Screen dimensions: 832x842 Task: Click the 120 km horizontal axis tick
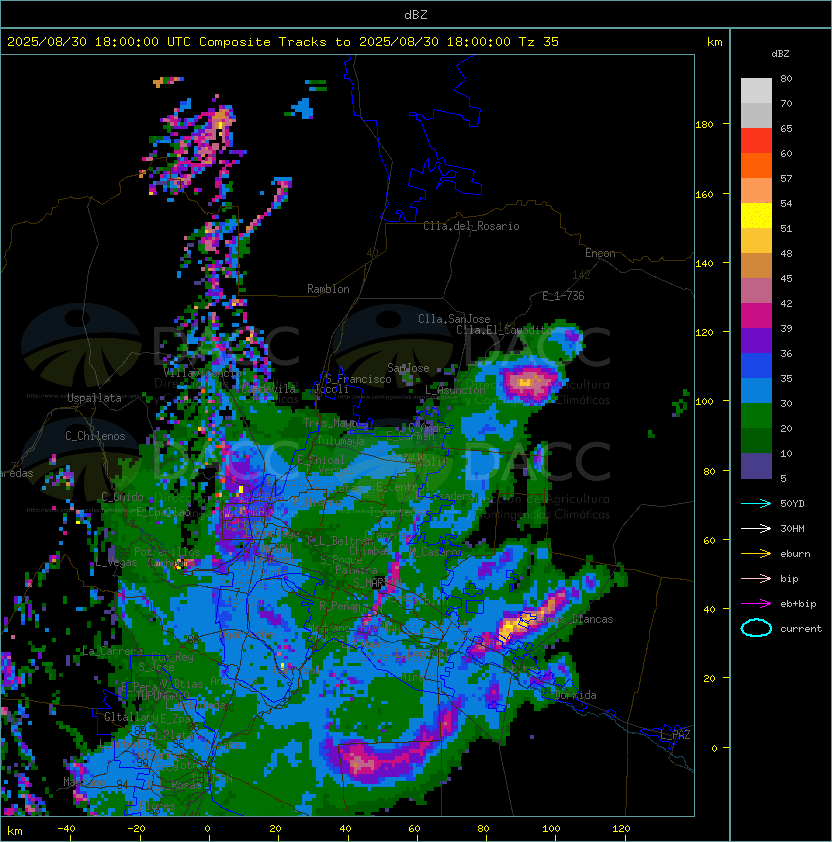tap(621, 829)
